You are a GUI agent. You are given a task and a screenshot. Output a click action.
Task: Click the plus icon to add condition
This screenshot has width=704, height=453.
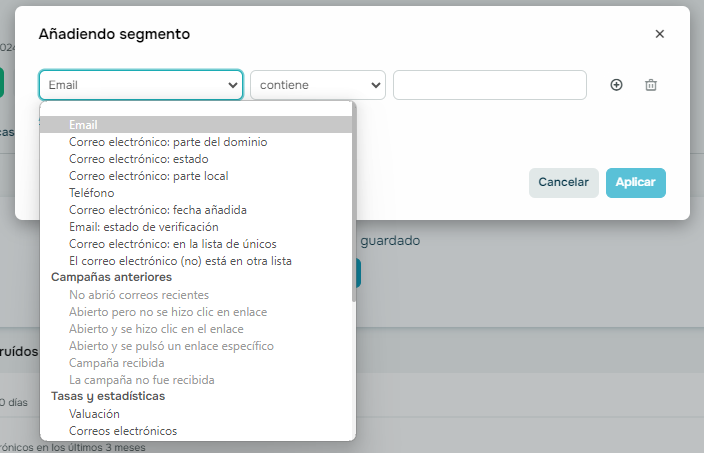click(x=616, y=85)
